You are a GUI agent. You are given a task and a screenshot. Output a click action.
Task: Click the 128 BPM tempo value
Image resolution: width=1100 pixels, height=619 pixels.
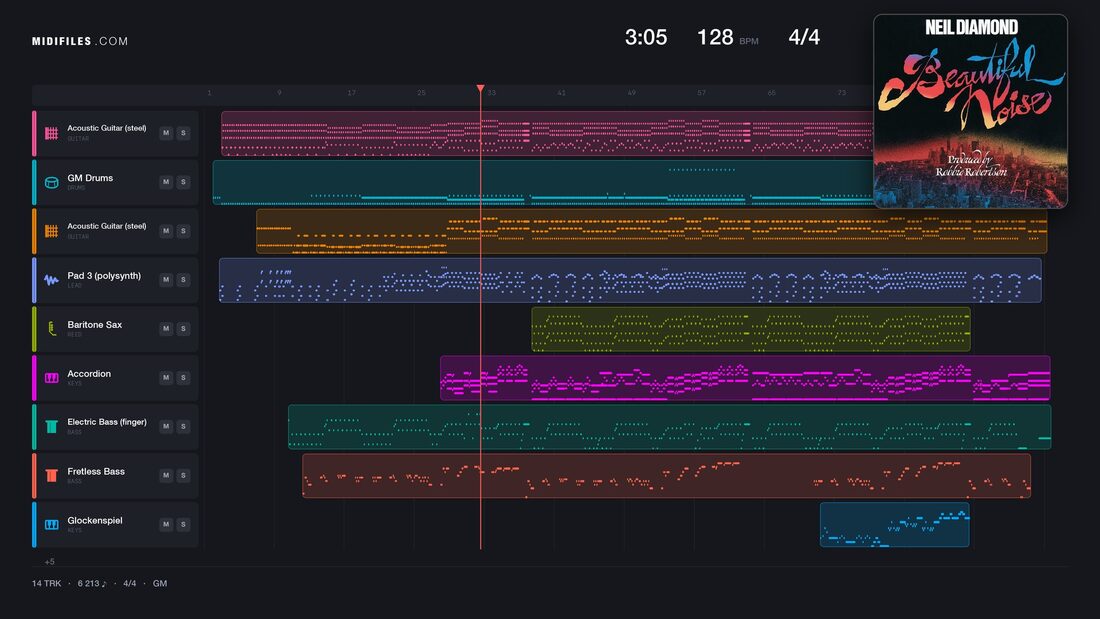coord(715,37)
